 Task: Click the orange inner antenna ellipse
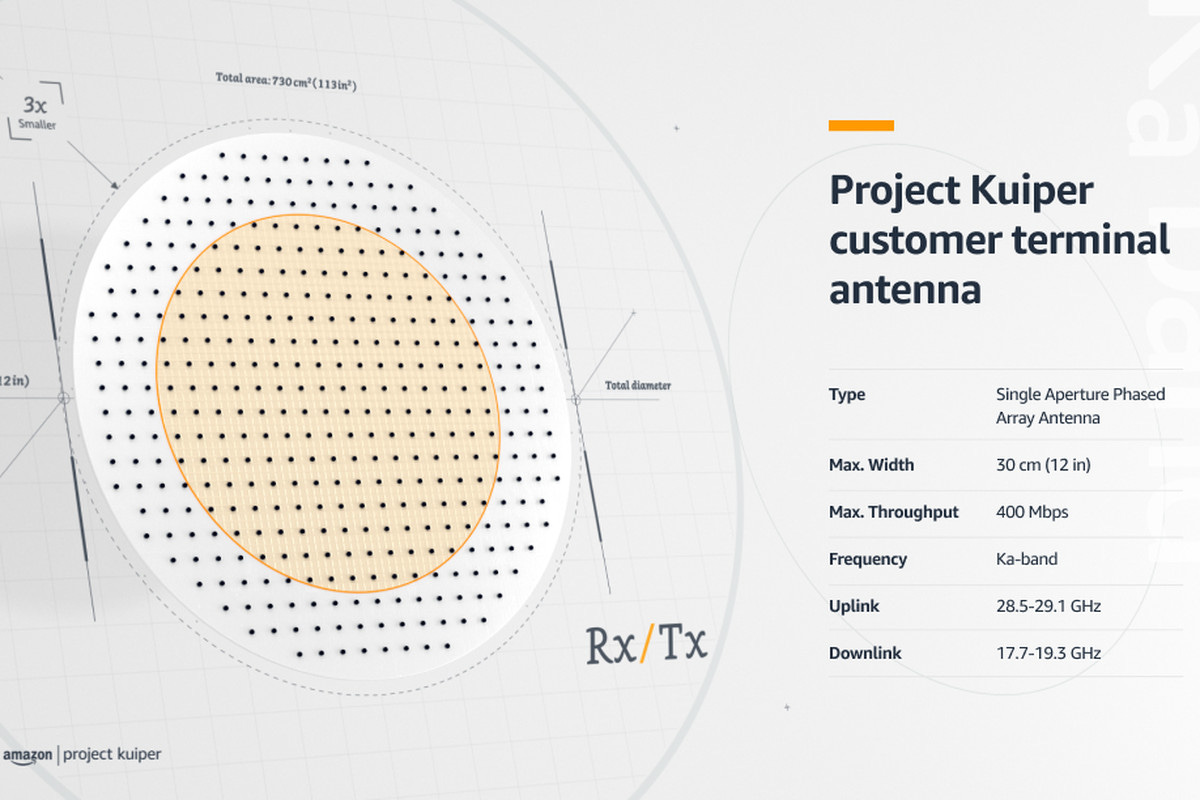pos(327,403)
